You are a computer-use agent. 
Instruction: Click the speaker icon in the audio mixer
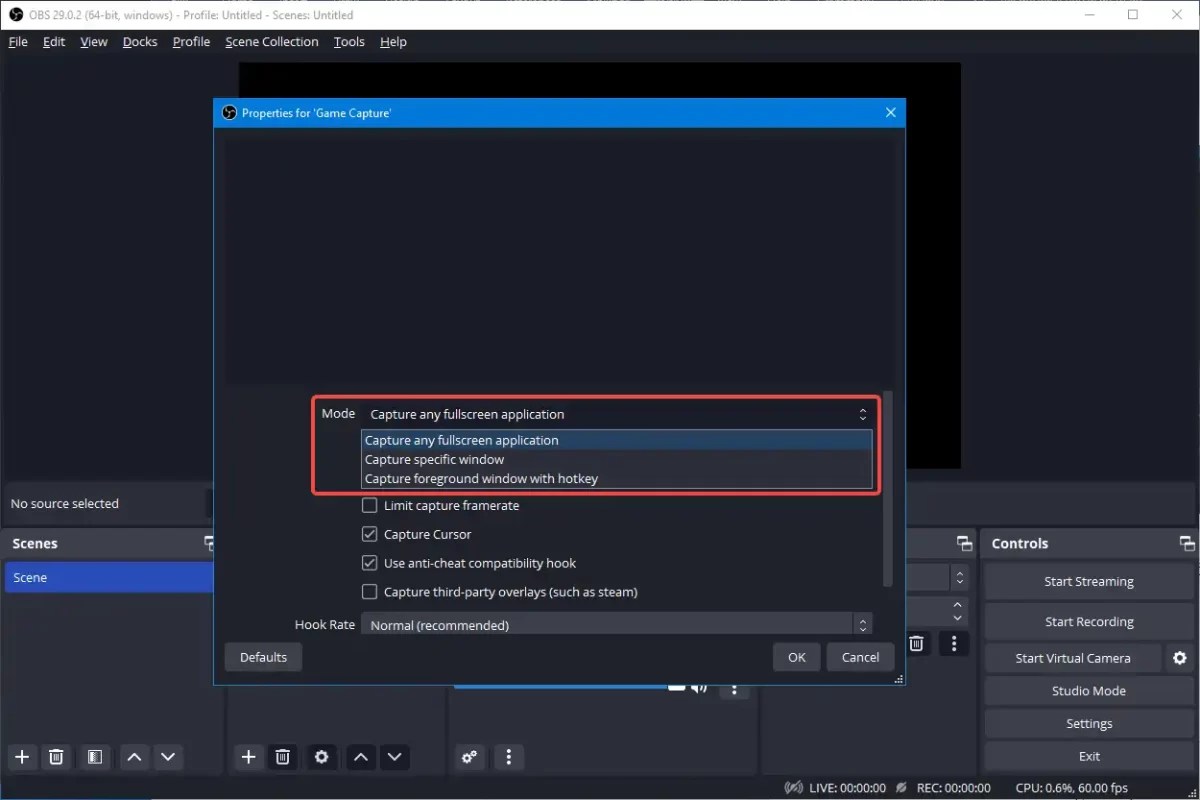pos(699,687)
